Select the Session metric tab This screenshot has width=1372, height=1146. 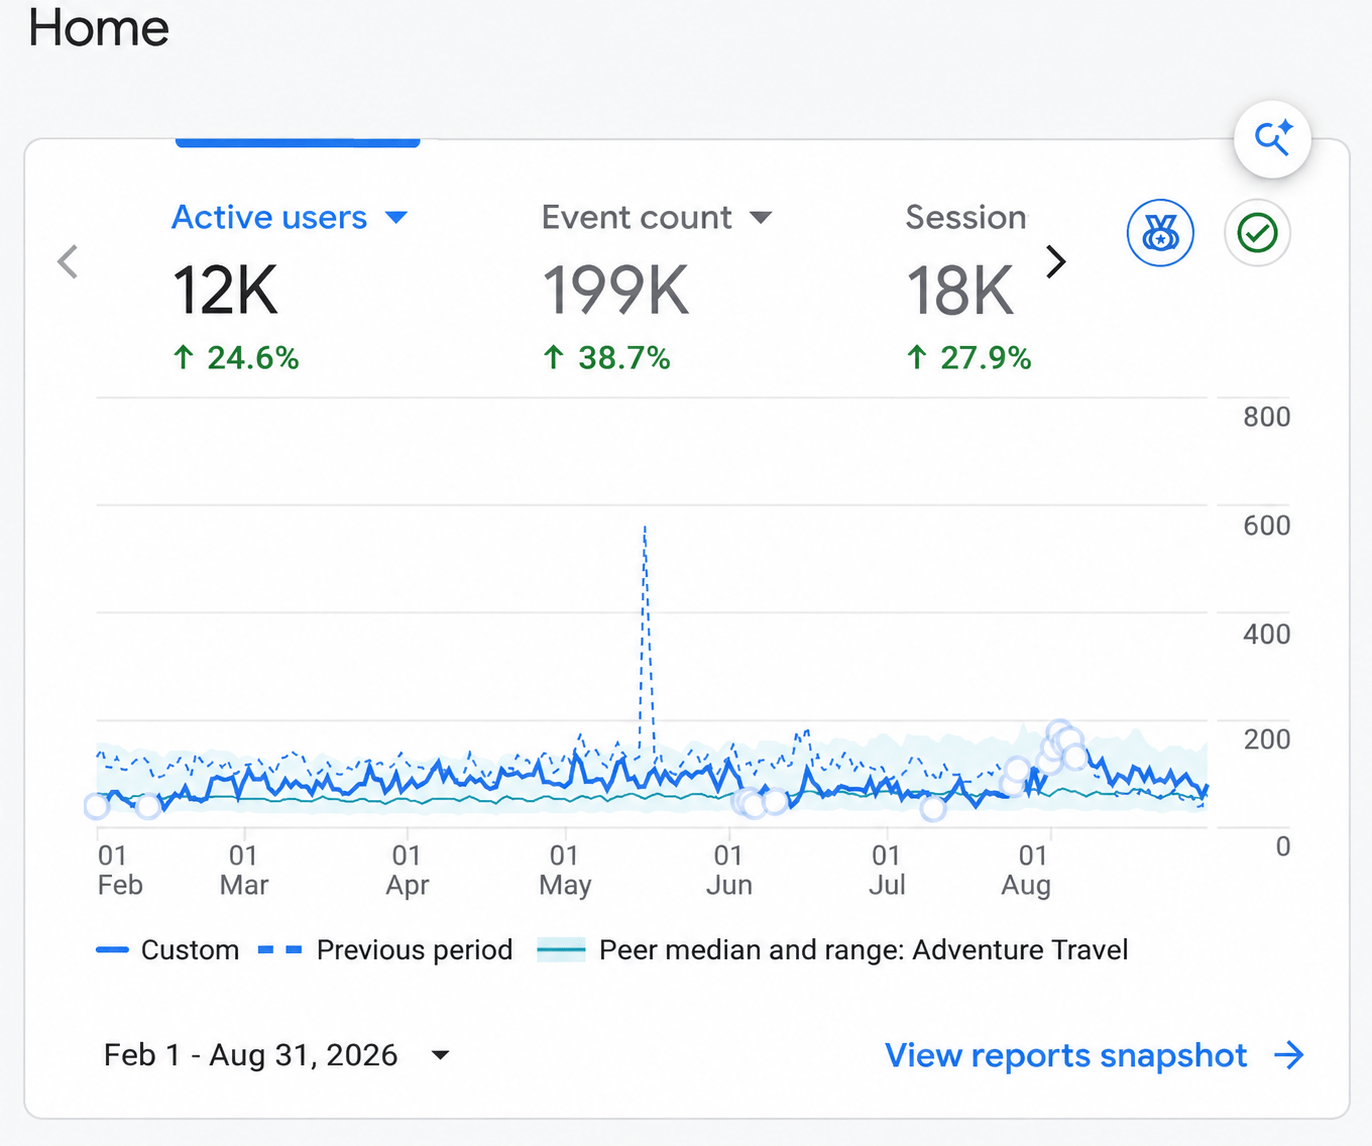pyautogui.click(x=966, y=217)
